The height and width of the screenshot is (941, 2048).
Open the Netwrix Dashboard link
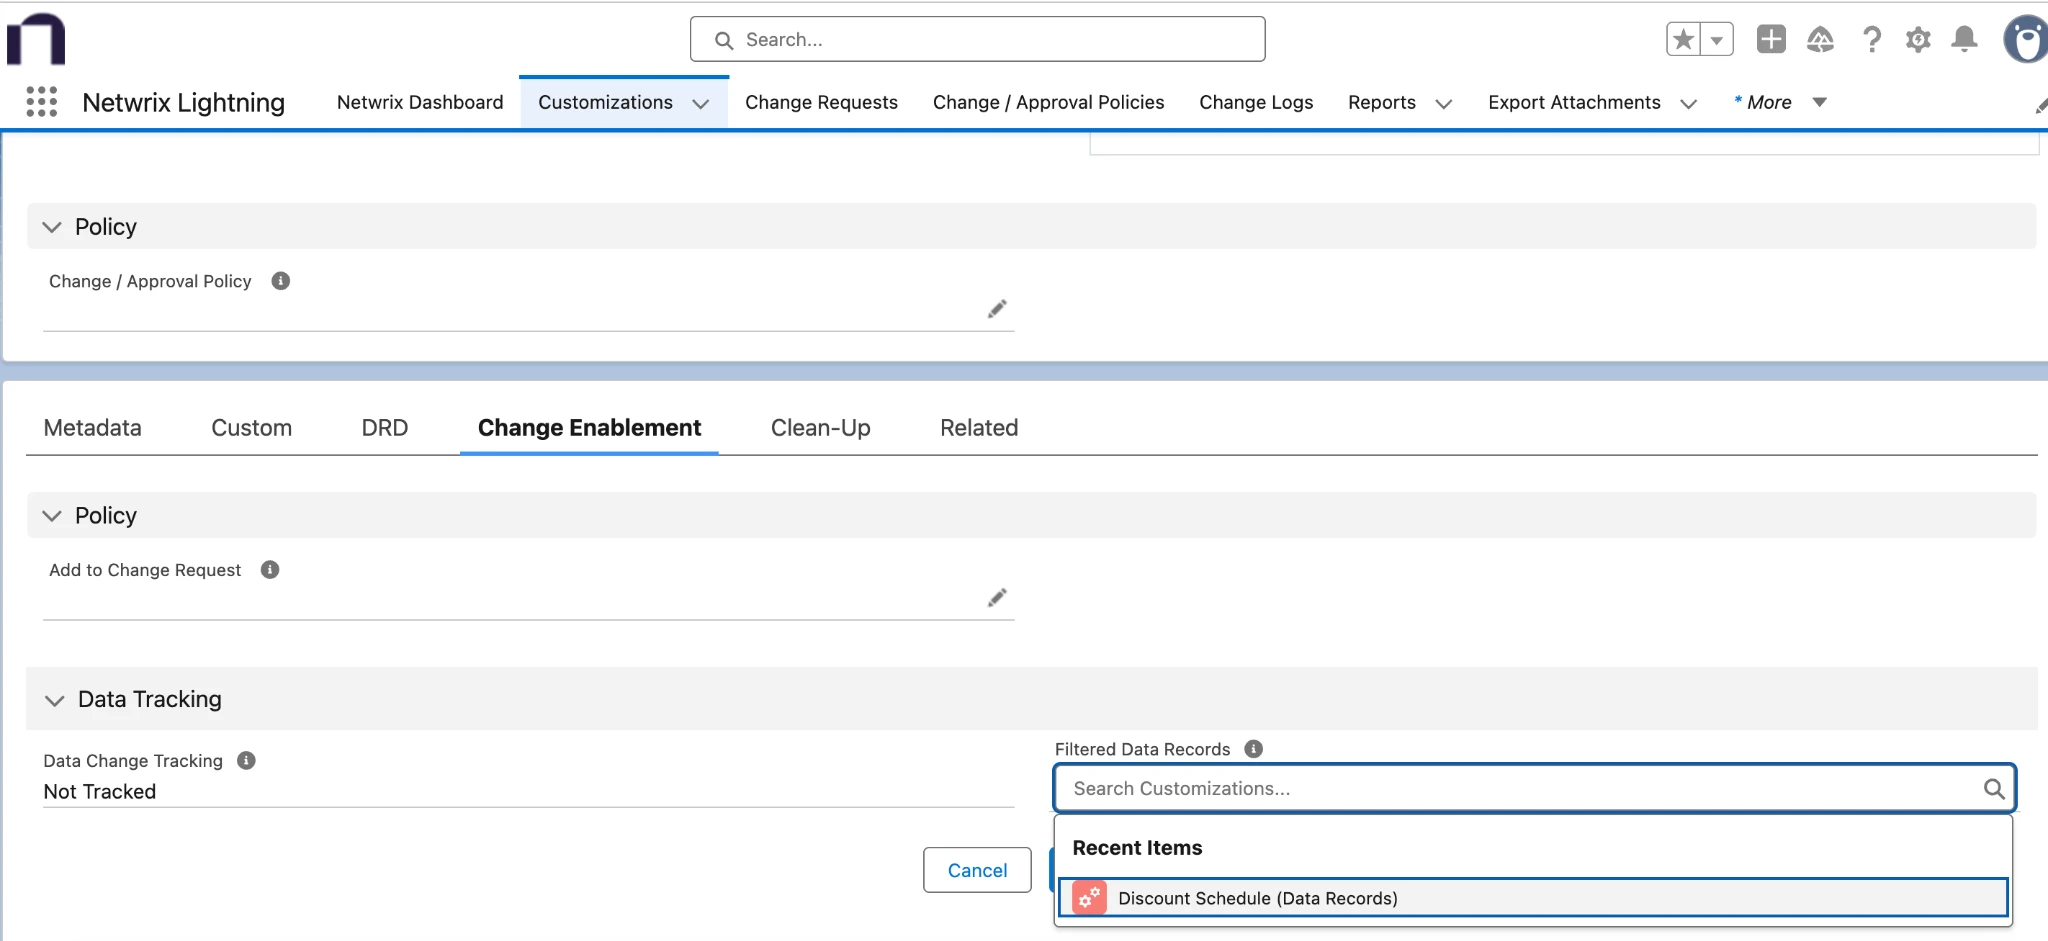[x=419, y=102]
